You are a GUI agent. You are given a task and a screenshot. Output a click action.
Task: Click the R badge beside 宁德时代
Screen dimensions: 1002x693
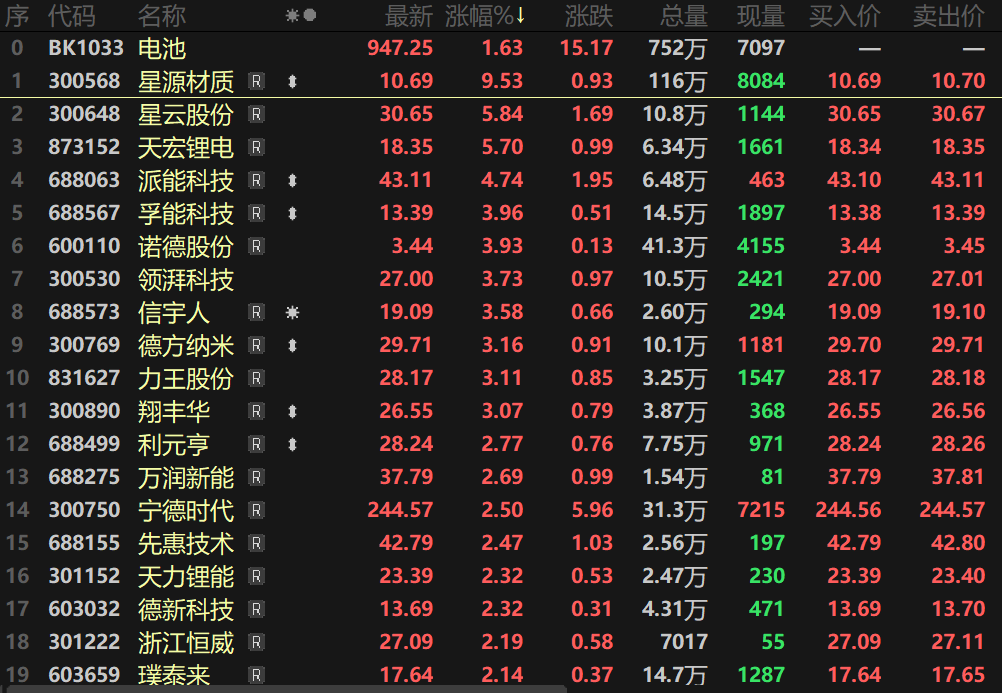click(256, 510)
